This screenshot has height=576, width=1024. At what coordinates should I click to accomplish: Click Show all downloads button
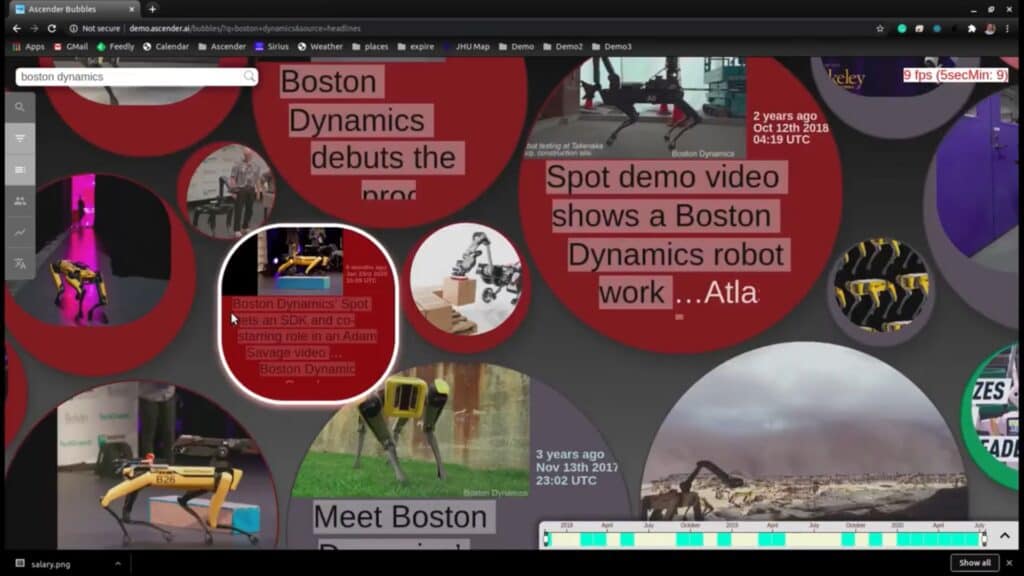tap(974, 563)
